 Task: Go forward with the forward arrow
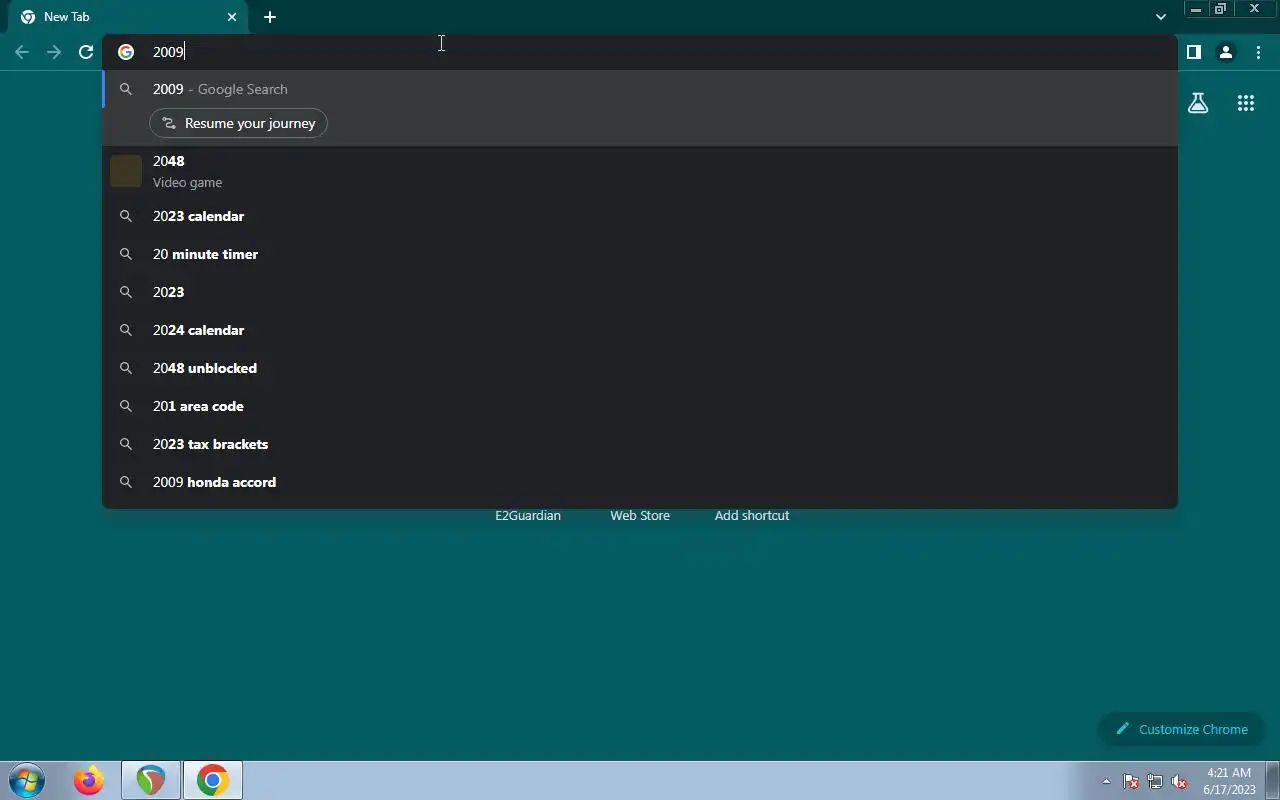[54, 52]
